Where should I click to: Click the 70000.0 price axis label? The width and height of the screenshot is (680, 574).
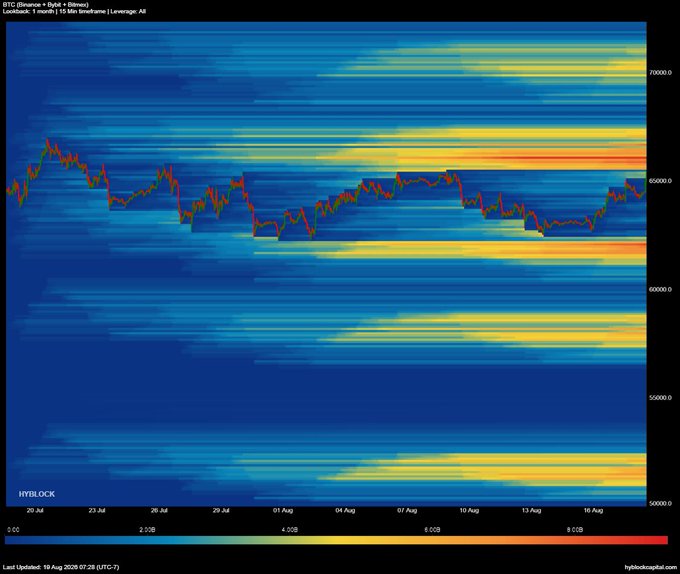tap(660, 72)
